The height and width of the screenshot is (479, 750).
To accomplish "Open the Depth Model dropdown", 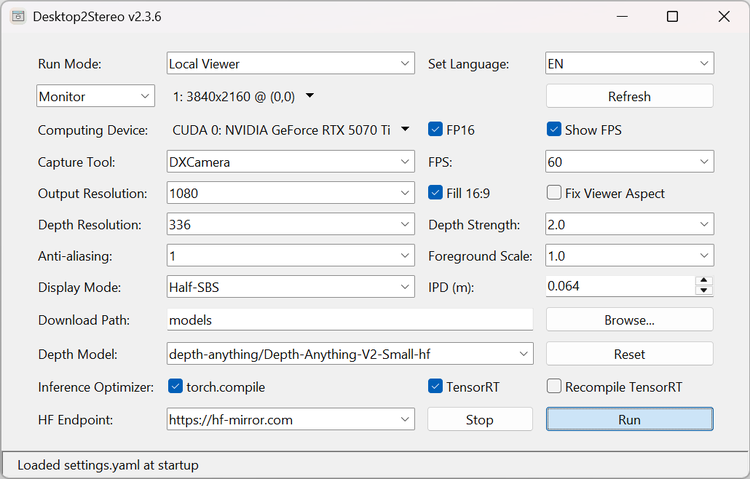I will click(x=350, y=354).
